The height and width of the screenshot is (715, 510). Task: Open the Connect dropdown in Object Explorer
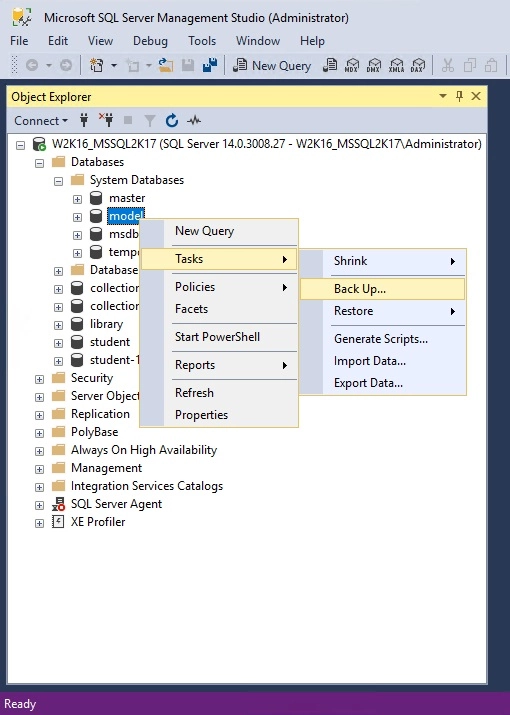[41, 120]
